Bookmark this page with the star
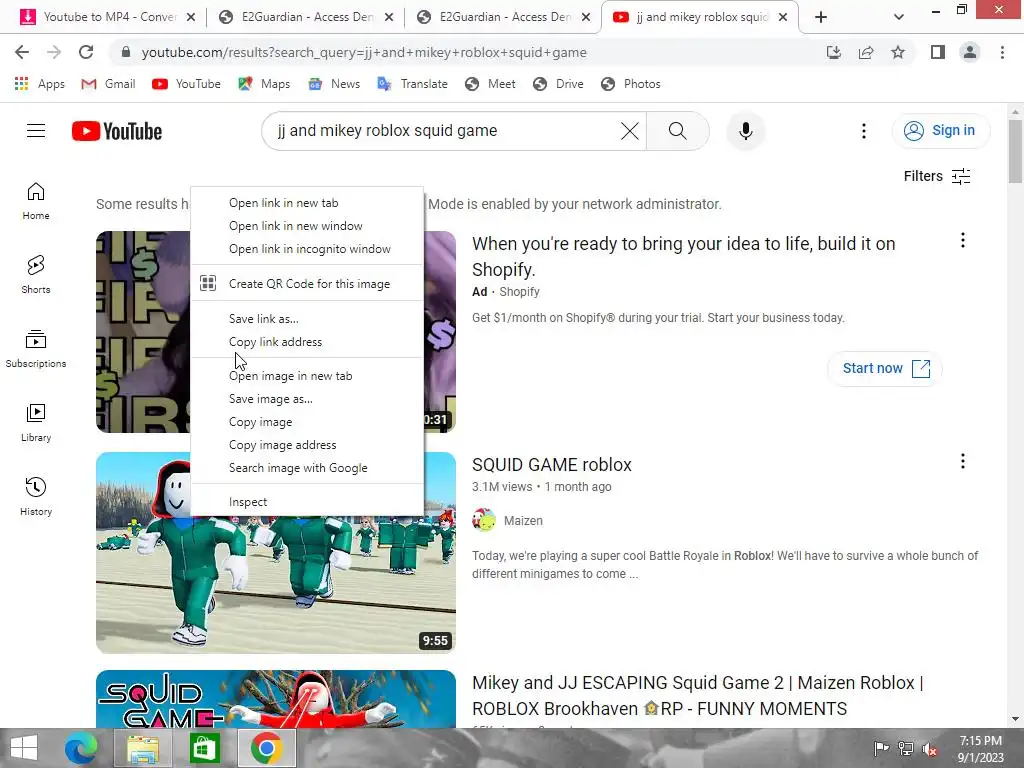This screenshot has height=768, width=1024. (x=898, y=52)
